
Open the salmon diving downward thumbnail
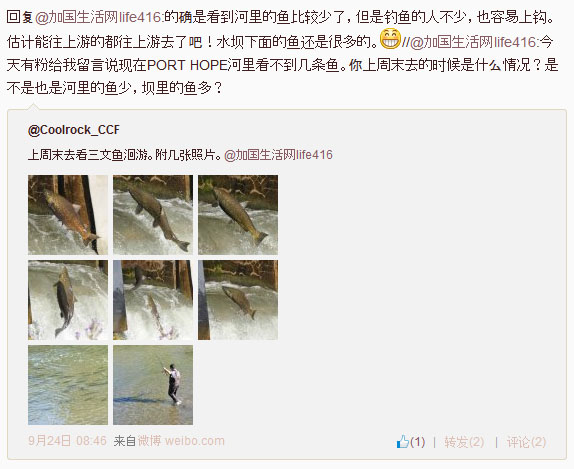[238, 300]
